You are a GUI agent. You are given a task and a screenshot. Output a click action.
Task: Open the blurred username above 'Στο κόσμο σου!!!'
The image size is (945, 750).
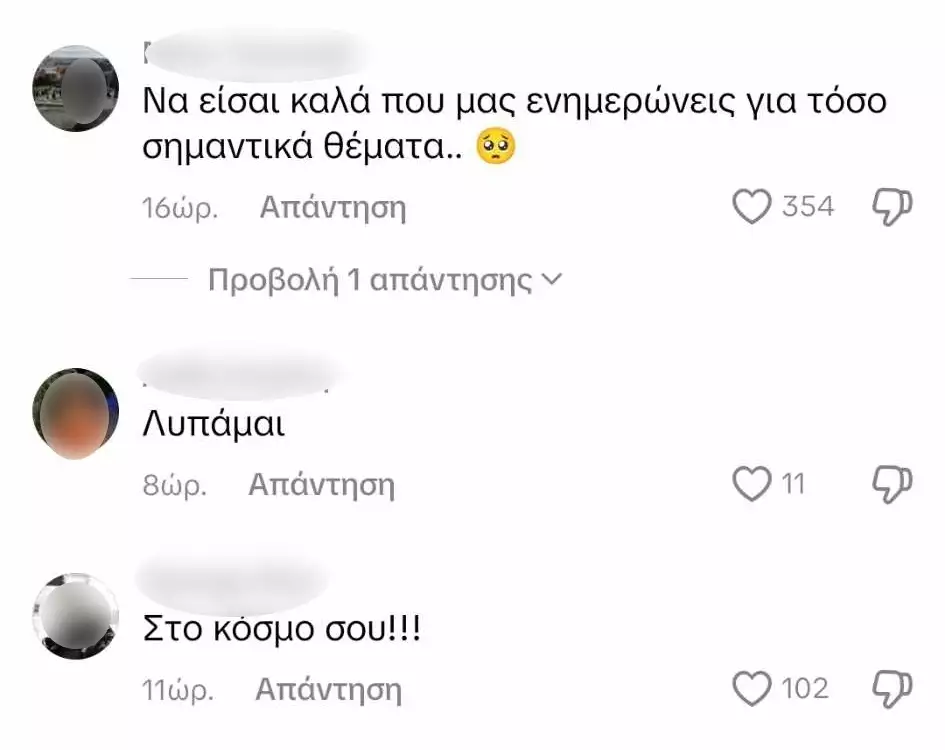point(232,580)
